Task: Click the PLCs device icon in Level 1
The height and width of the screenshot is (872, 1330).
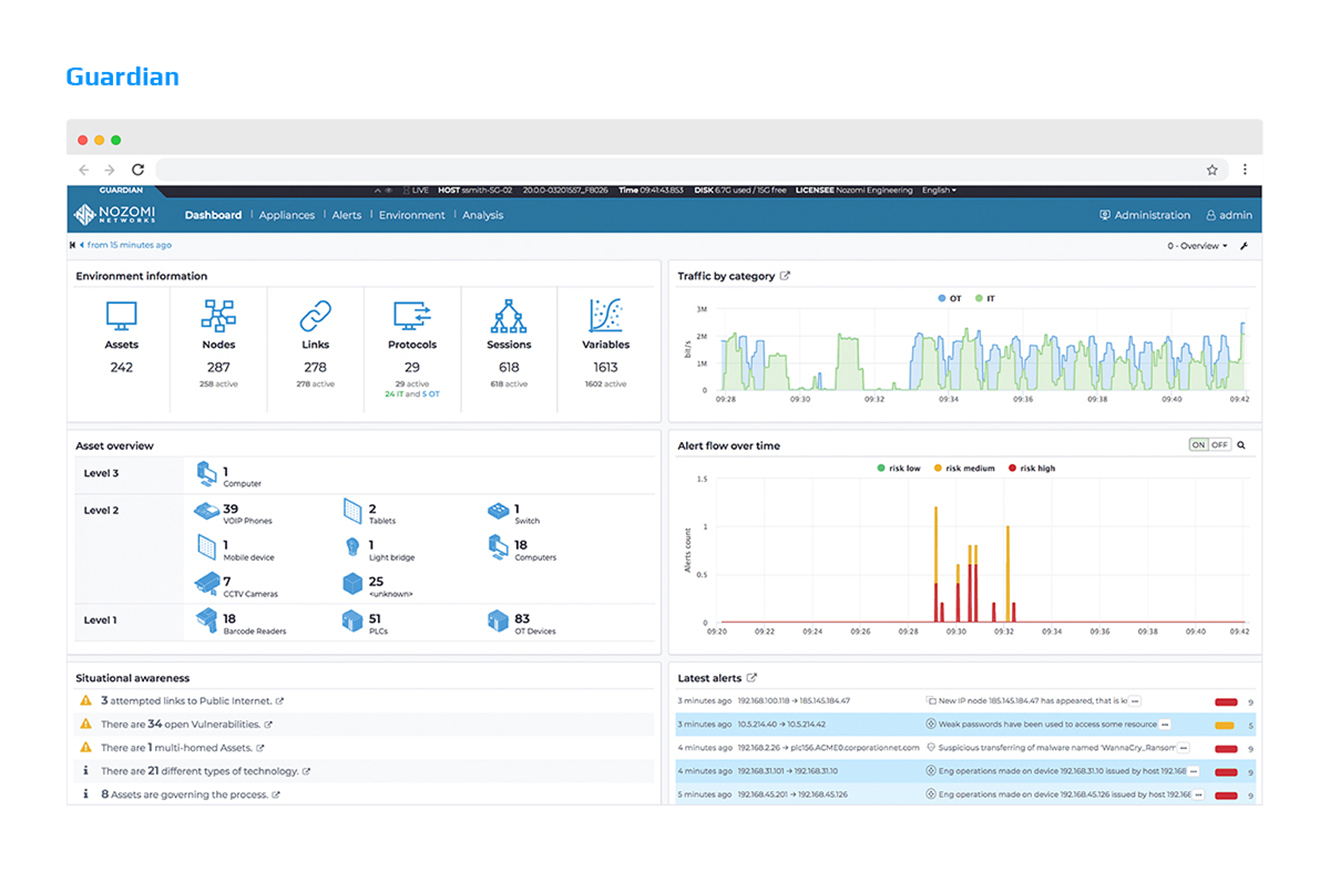Action: [353, 621]
